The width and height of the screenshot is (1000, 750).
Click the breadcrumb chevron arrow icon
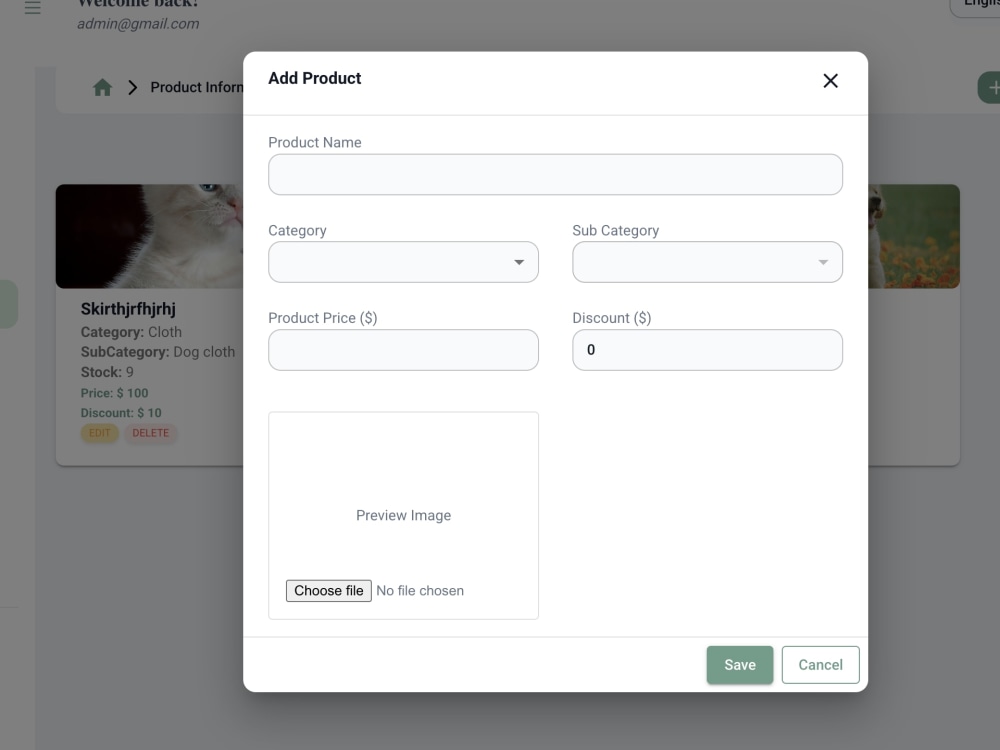point(132,87)
